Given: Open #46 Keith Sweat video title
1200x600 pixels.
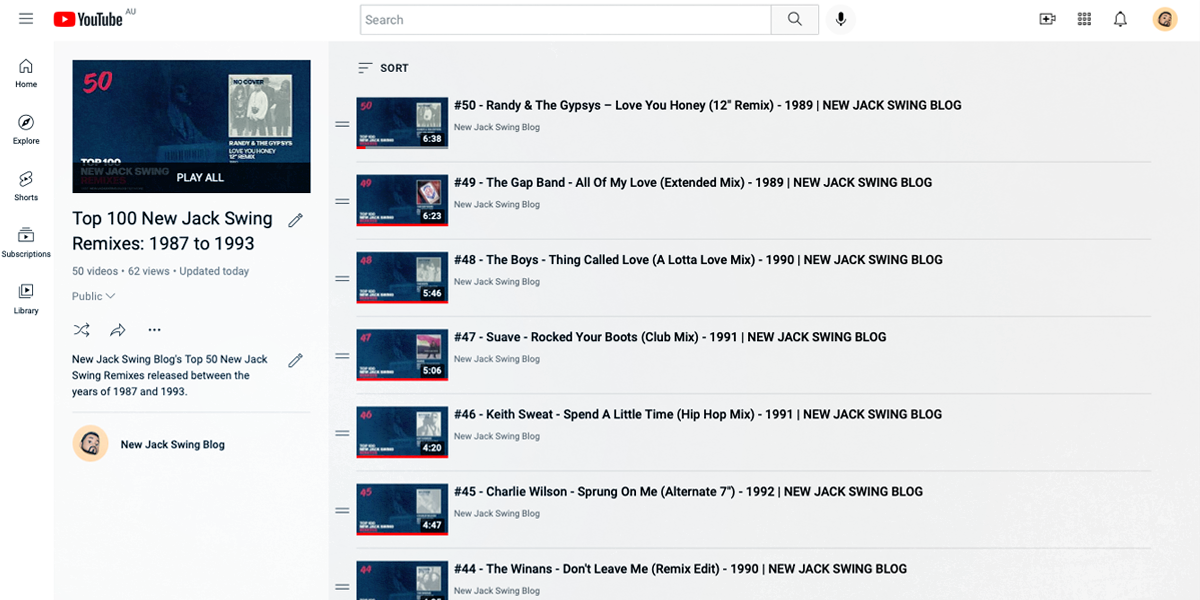Looking at the screenshot, I should coord(697,414).
